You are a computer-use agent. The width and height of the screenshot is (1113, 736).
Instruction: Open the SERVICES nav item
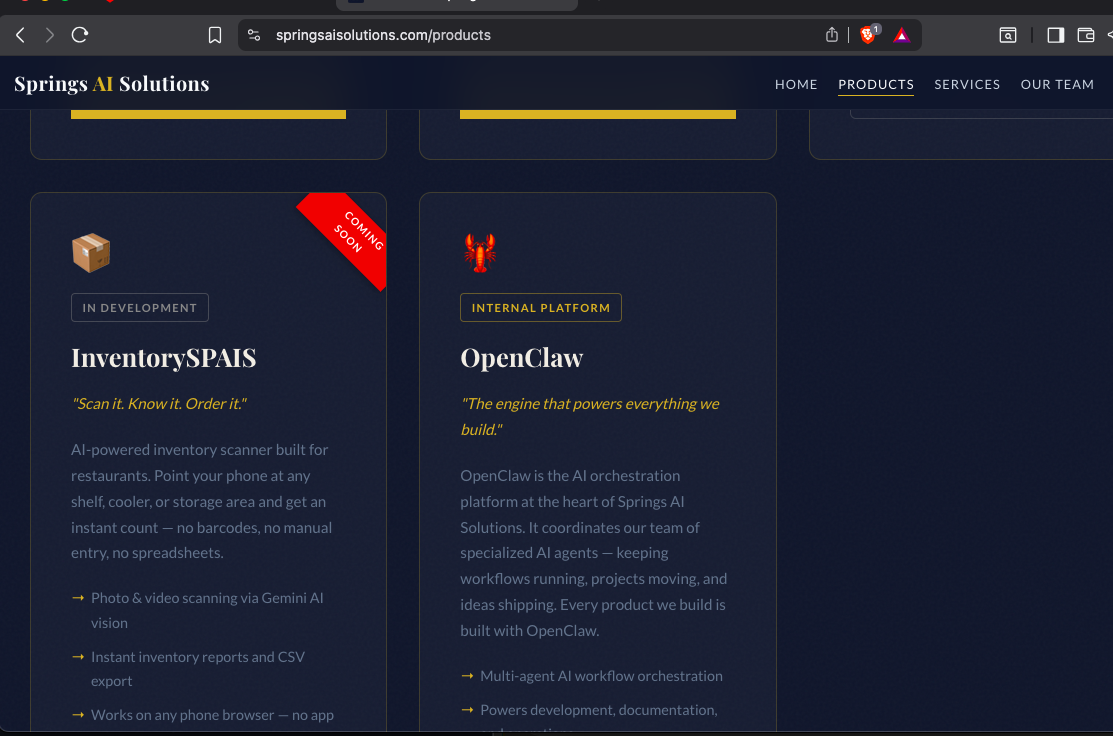pyautogui.click(x=967, y=85)
